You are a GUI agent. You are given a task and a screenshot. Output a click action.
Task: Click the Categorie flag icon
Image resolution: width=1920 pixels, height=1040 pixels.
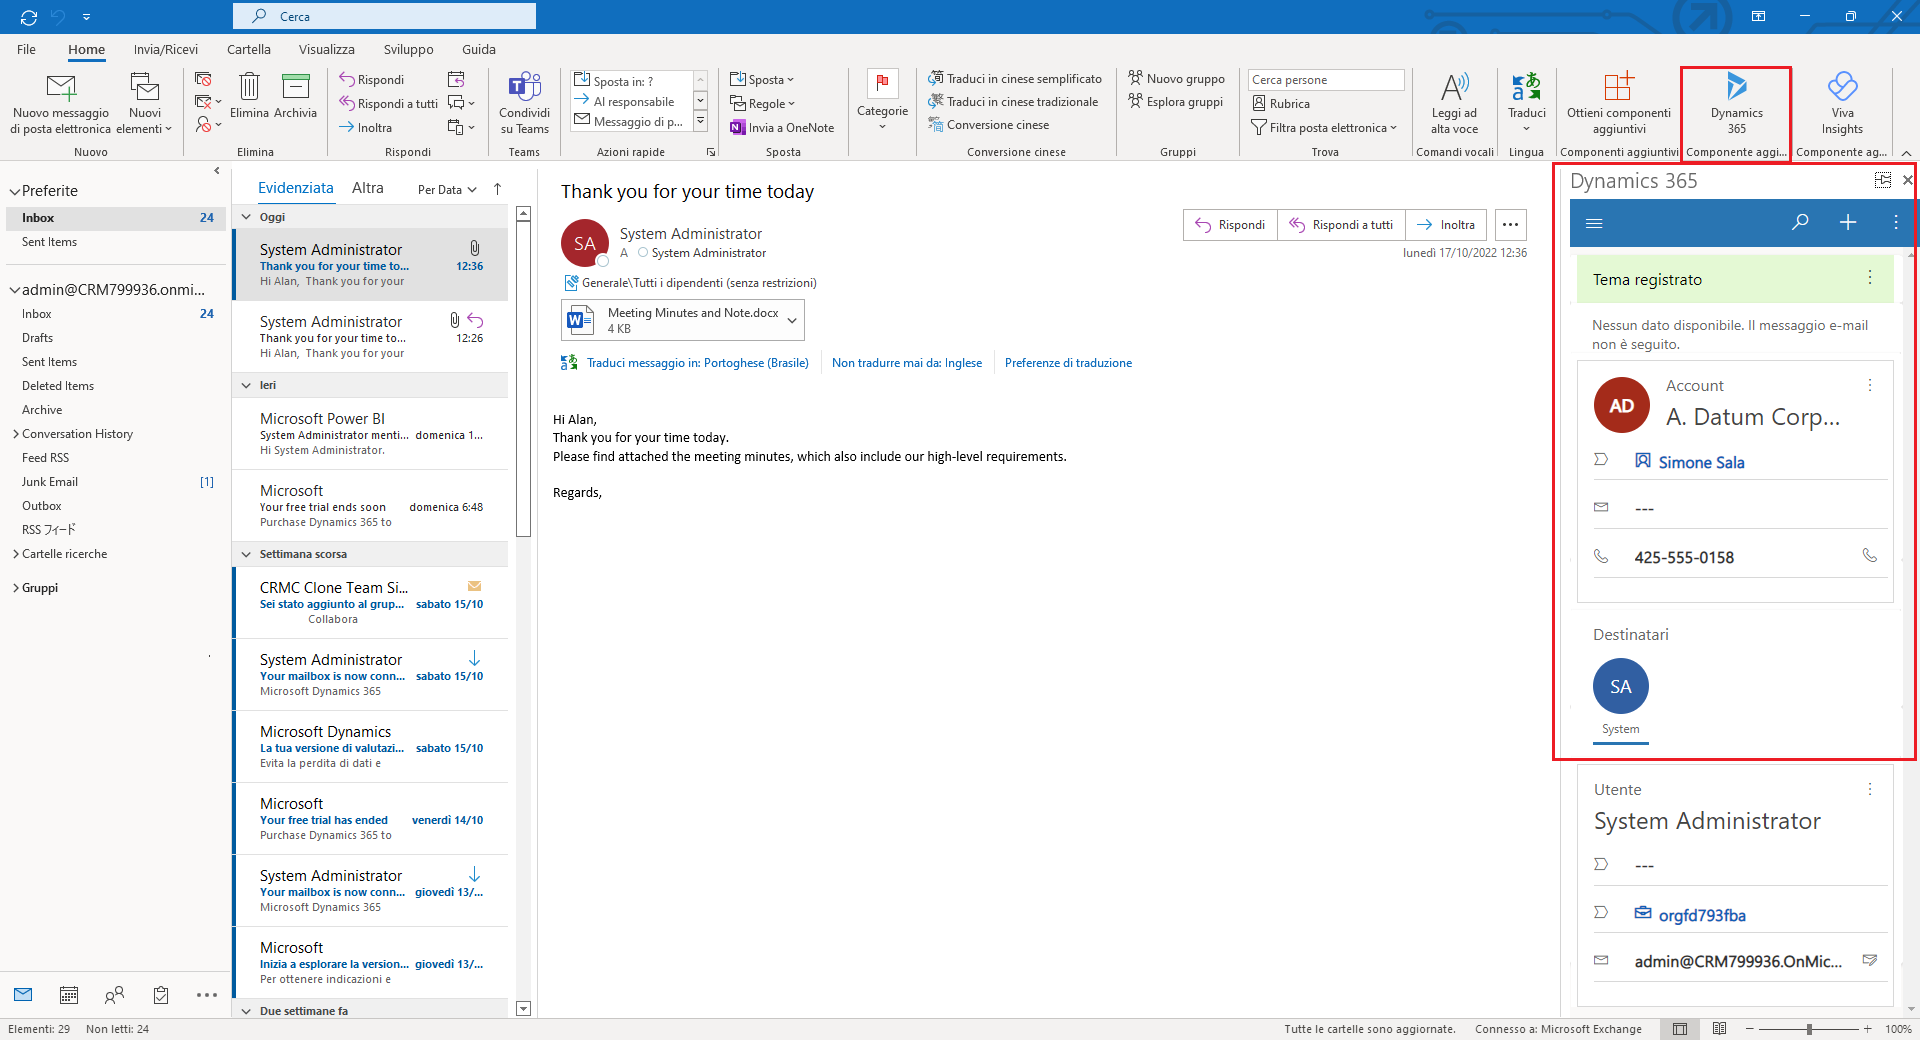pyautogui.click(x=882, y=84)
